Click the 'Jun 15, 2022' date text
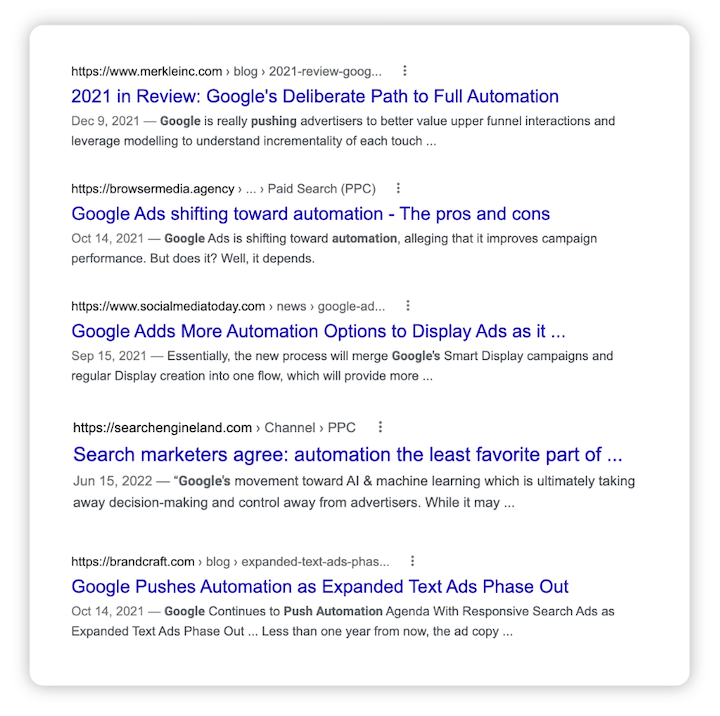This screenshot has height=716, width=720. [112, 481]
